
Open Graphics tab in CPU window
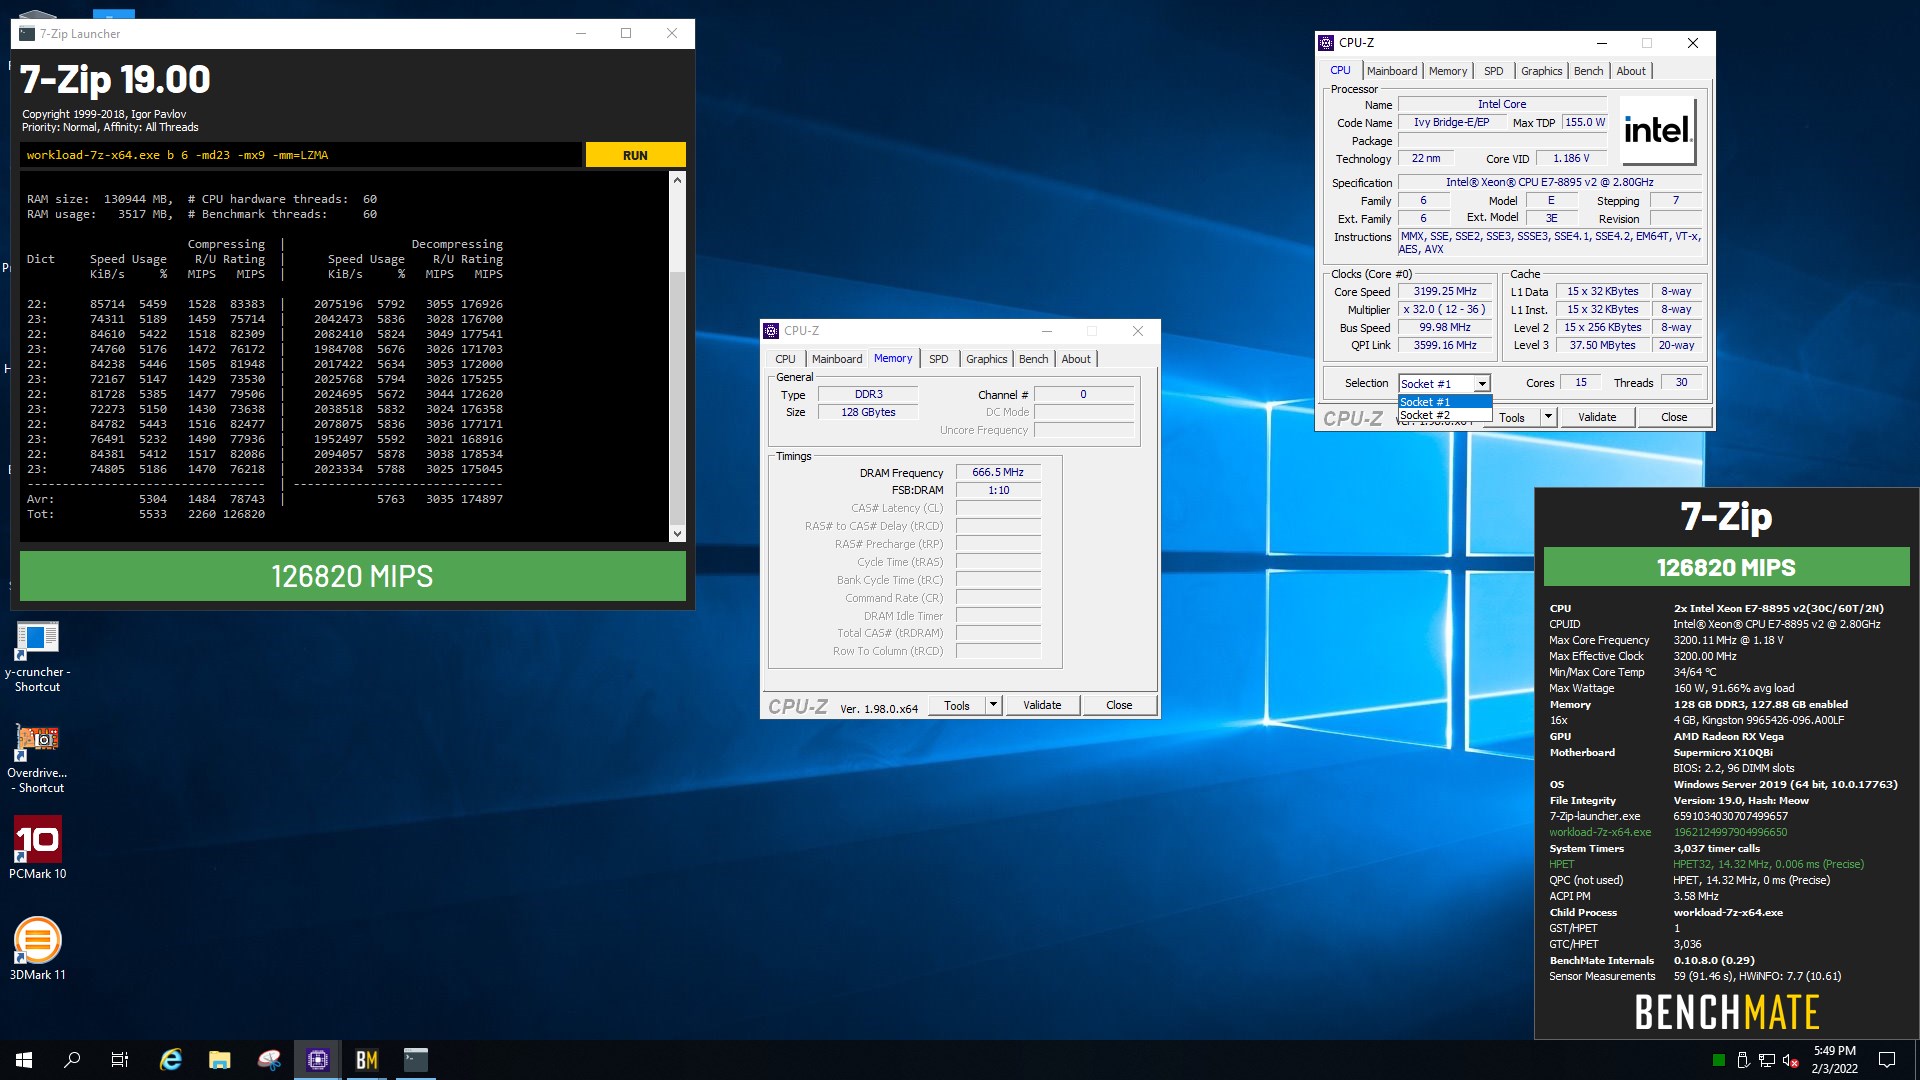(x=1541, y=71)
